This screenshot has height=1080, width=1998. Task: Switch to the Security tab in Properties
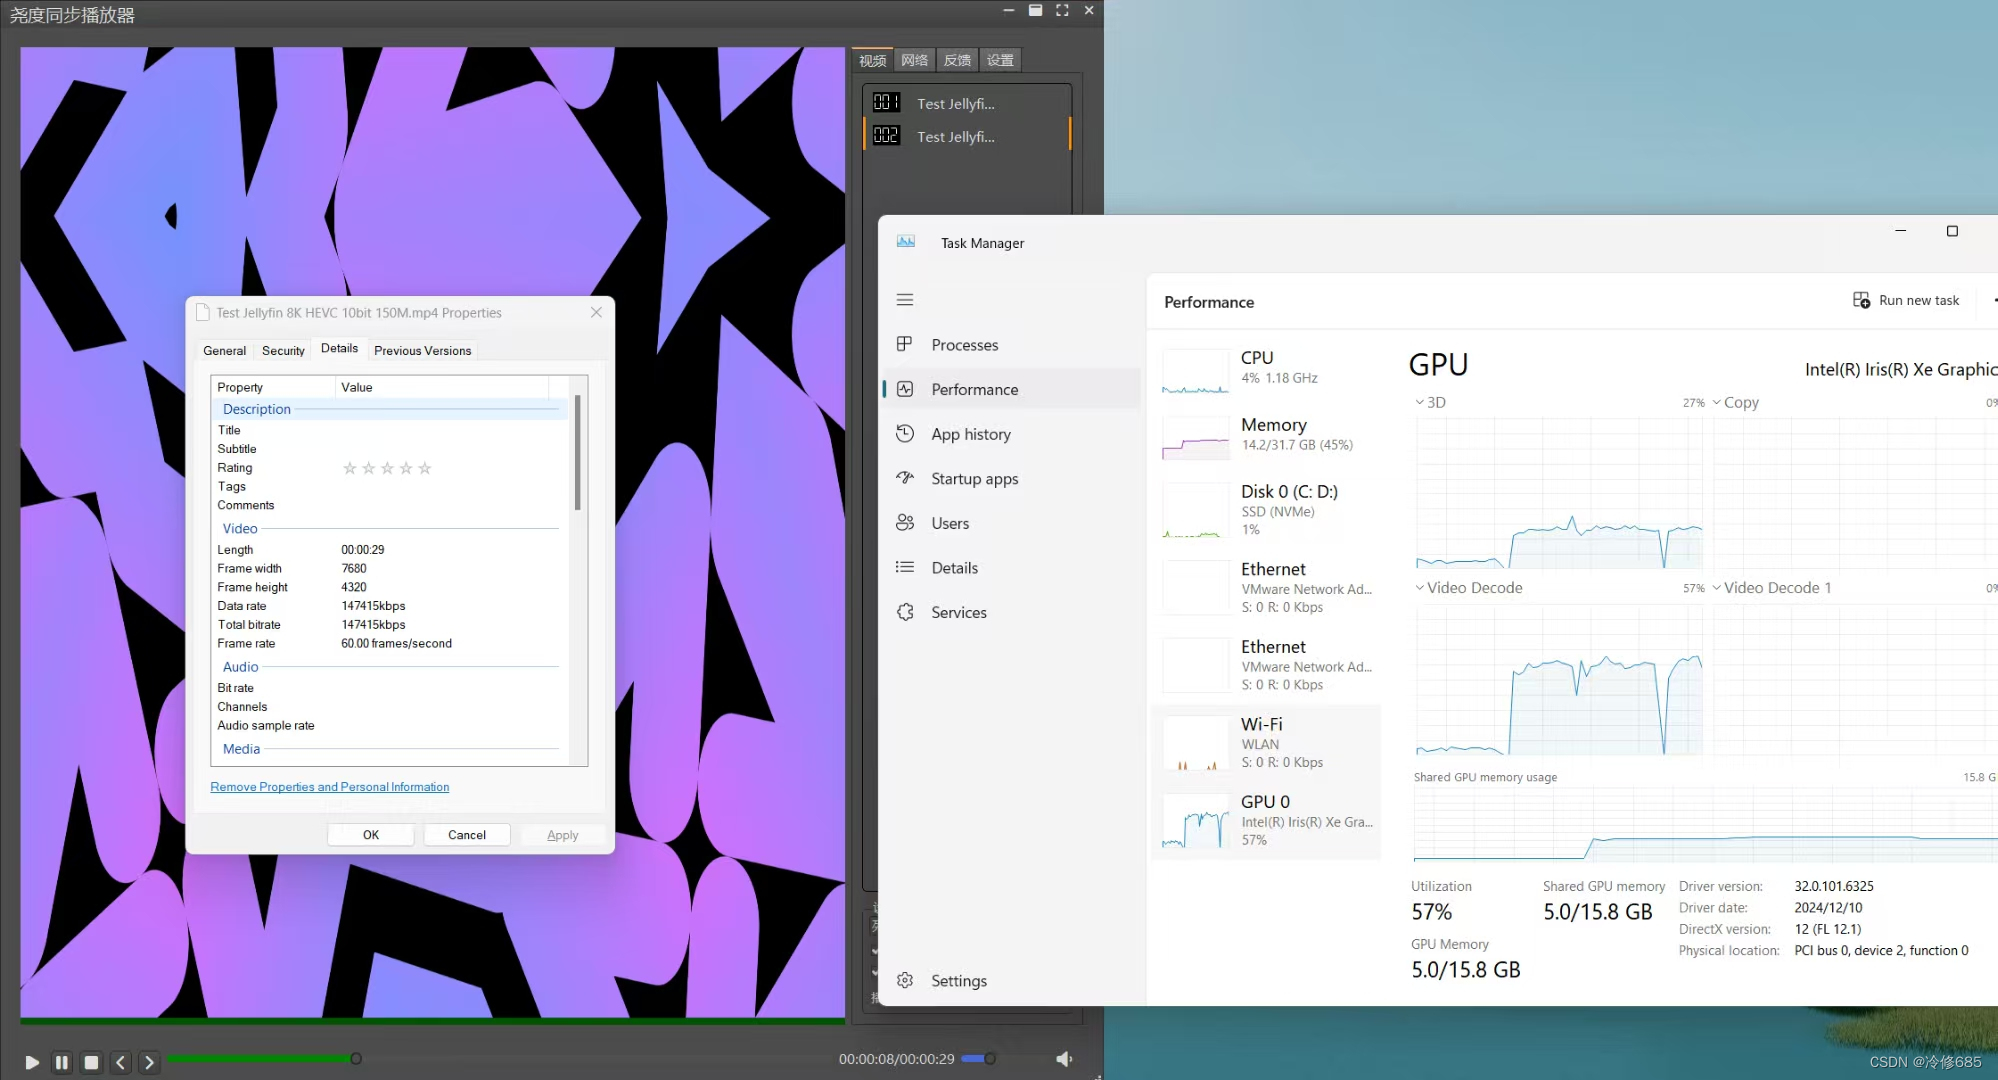[283, 351]
